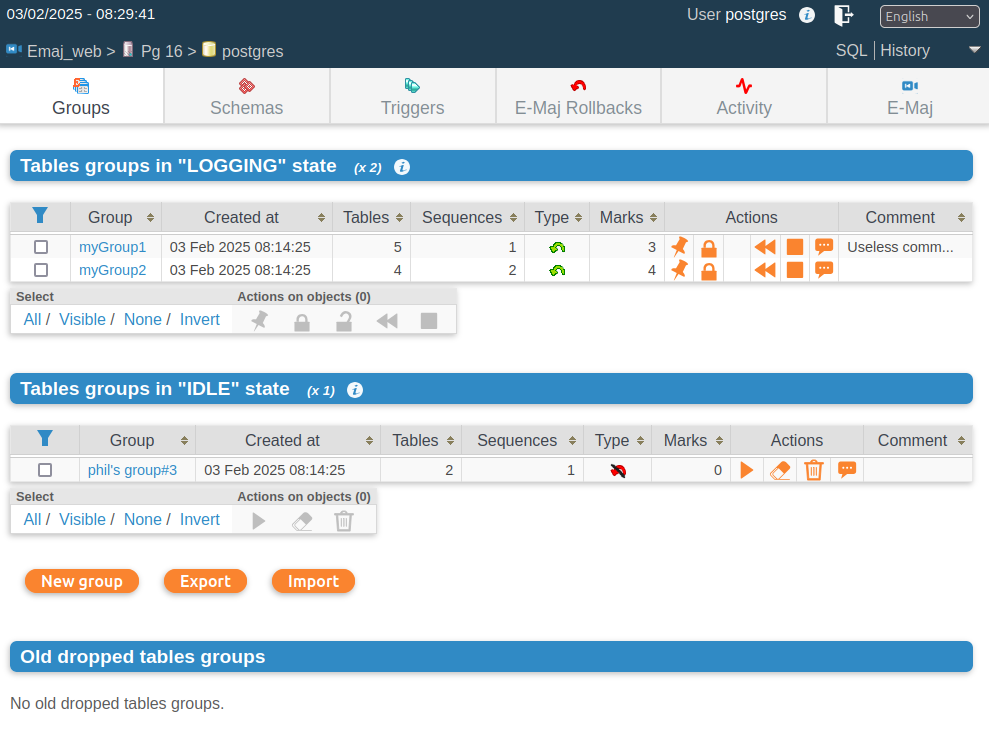Stop myGroup1 with the square icon

tap(795, 247)
